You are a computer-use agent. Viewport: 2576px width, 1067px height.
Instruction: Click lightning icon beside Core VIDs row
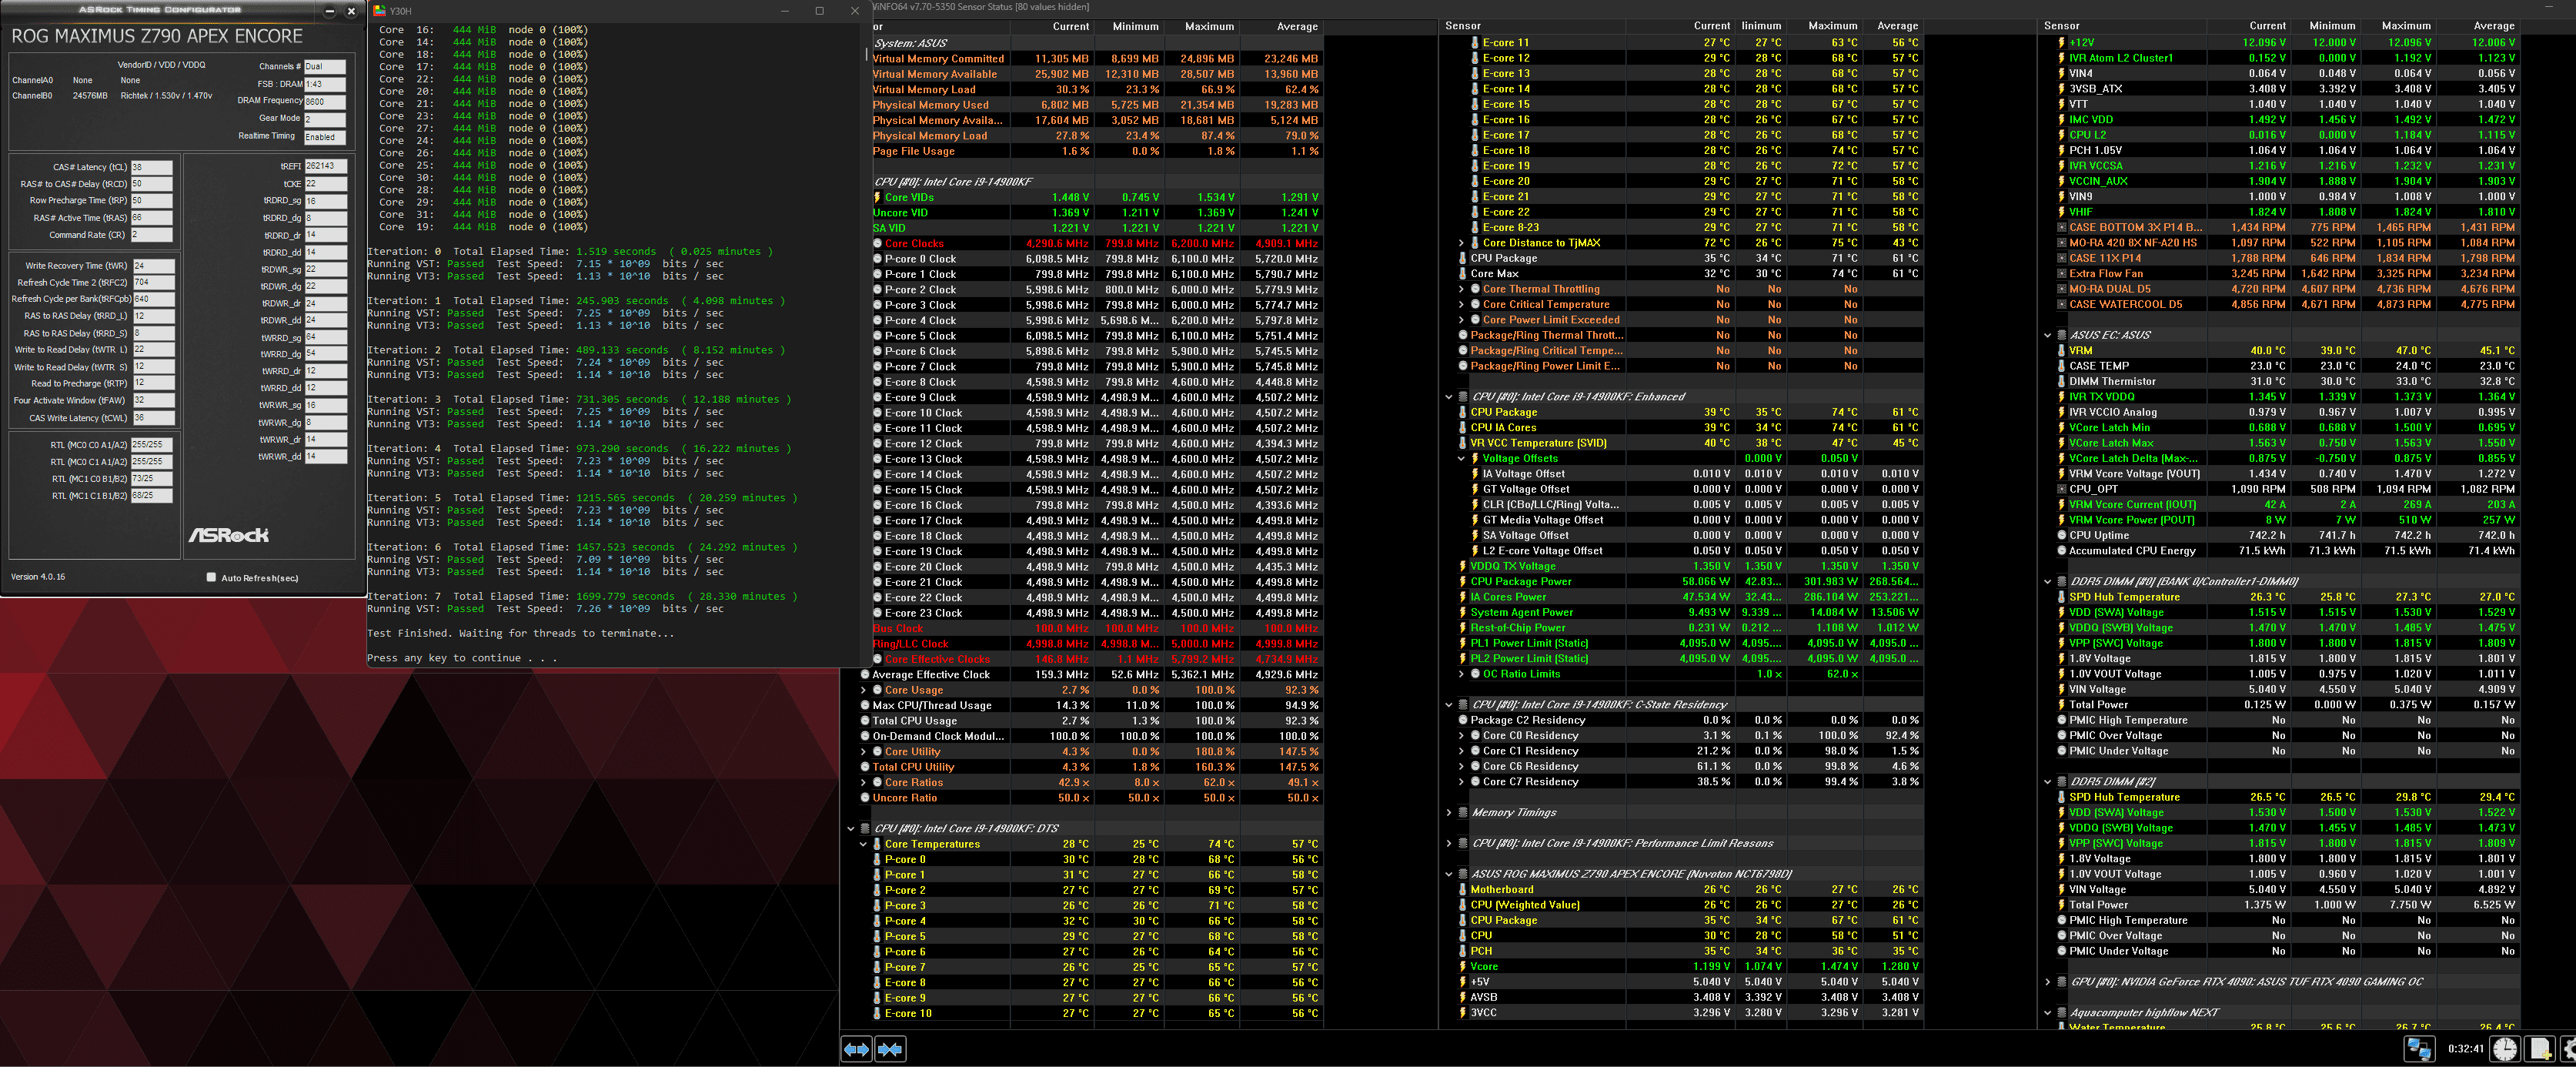pyautogui.click(x=878, y=197)
